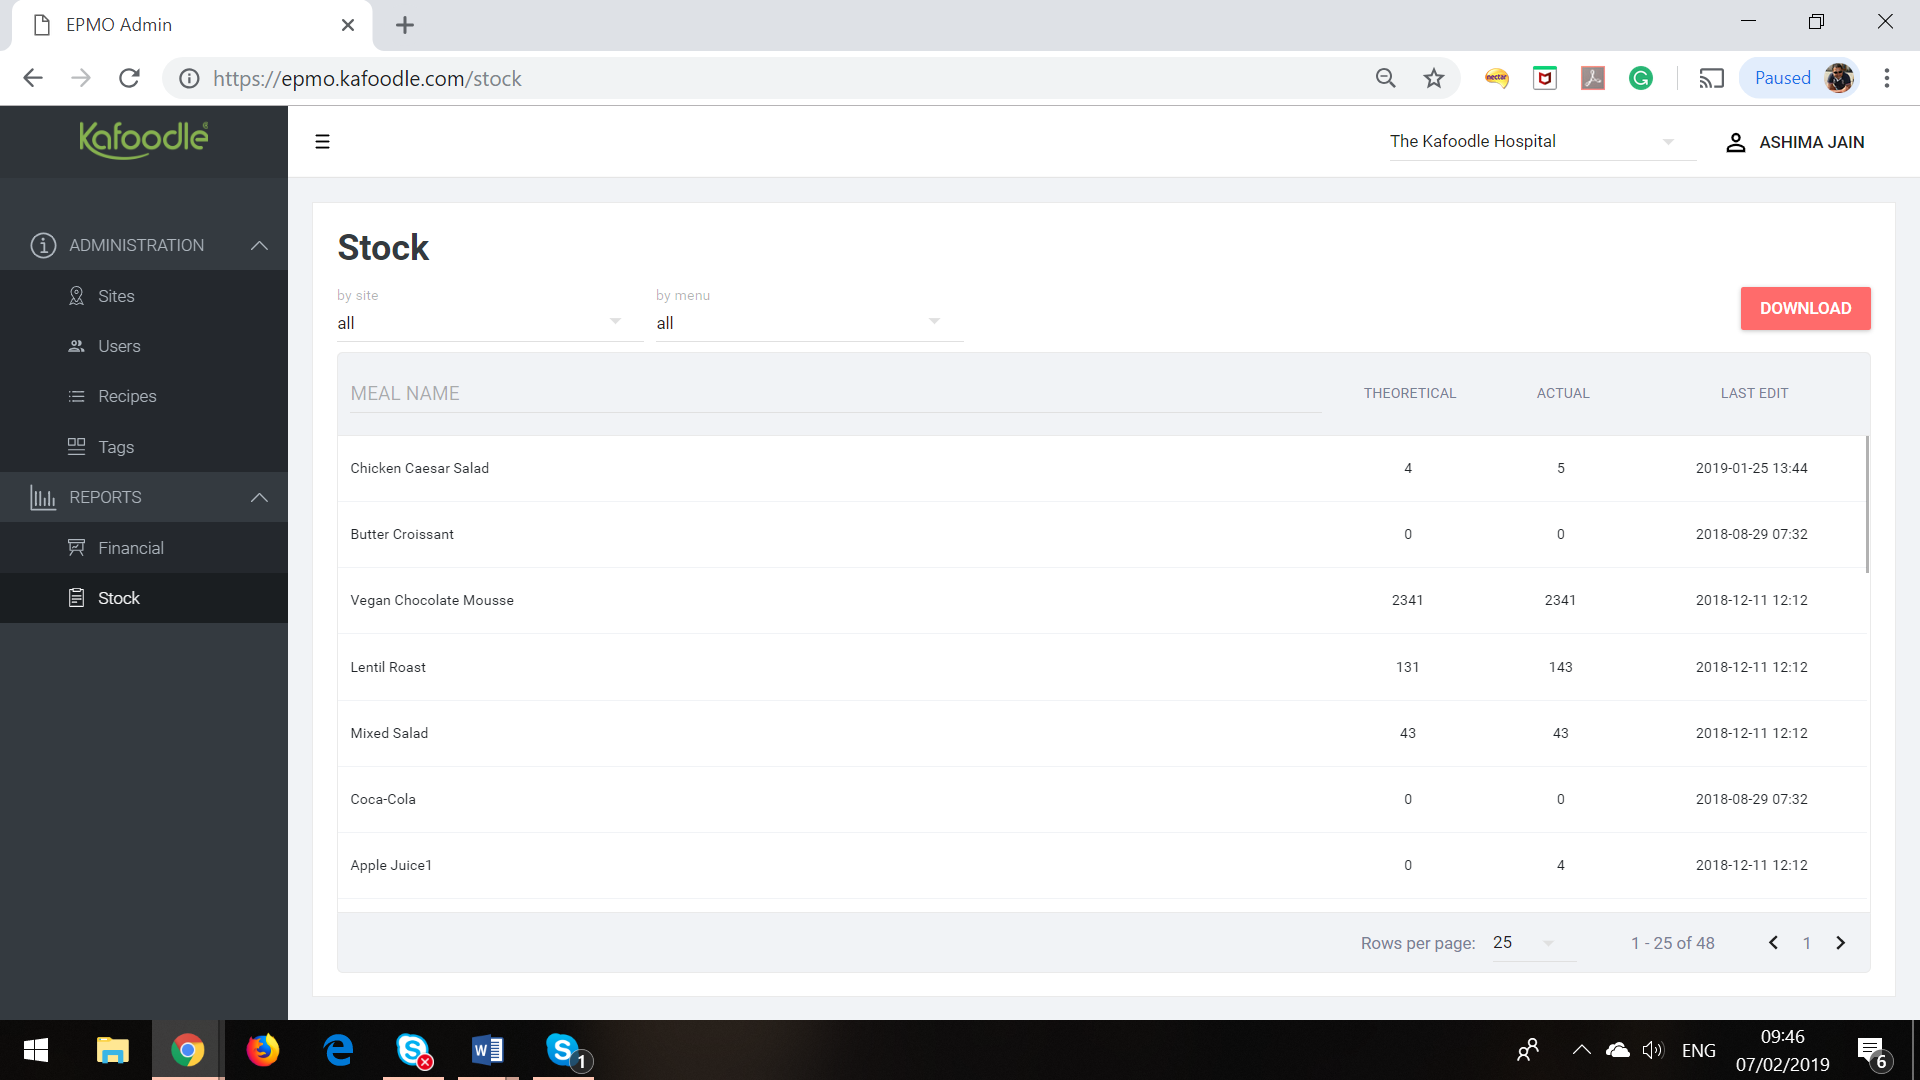Go to next page of stock table
Viewport: 1920px width, 1080px height.
pyautogui.click(x=1840, y=943)
